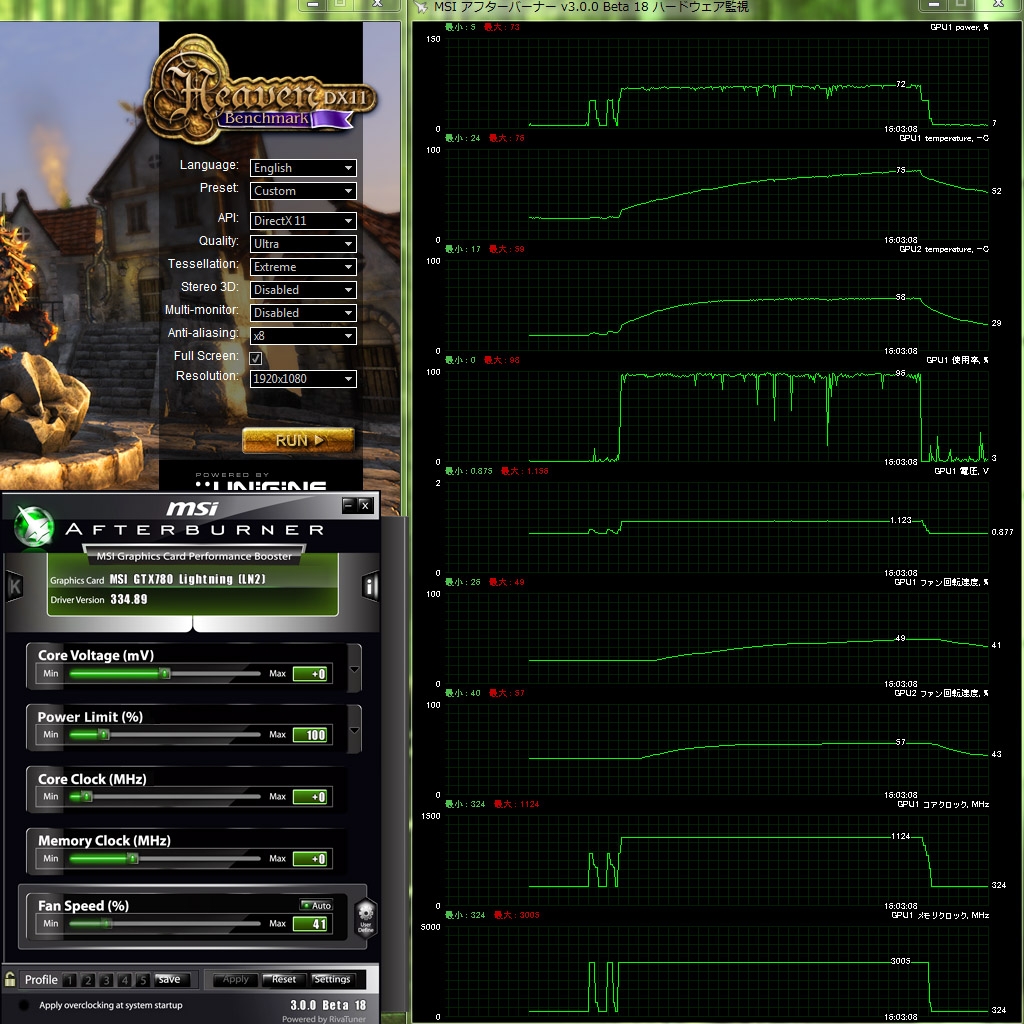Click the driver version '334.89' text
The width and height of the screenshot is (1024, 1024).
(x=129, y=599)
